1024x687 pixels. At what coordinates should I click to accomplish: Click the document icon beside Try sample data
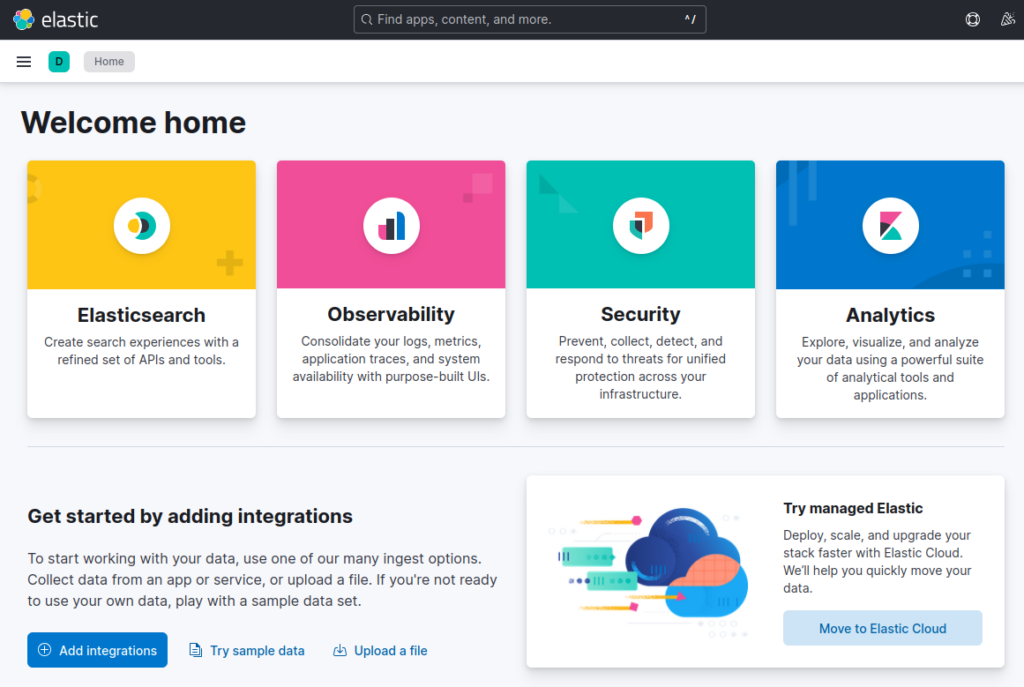[195, 650]
